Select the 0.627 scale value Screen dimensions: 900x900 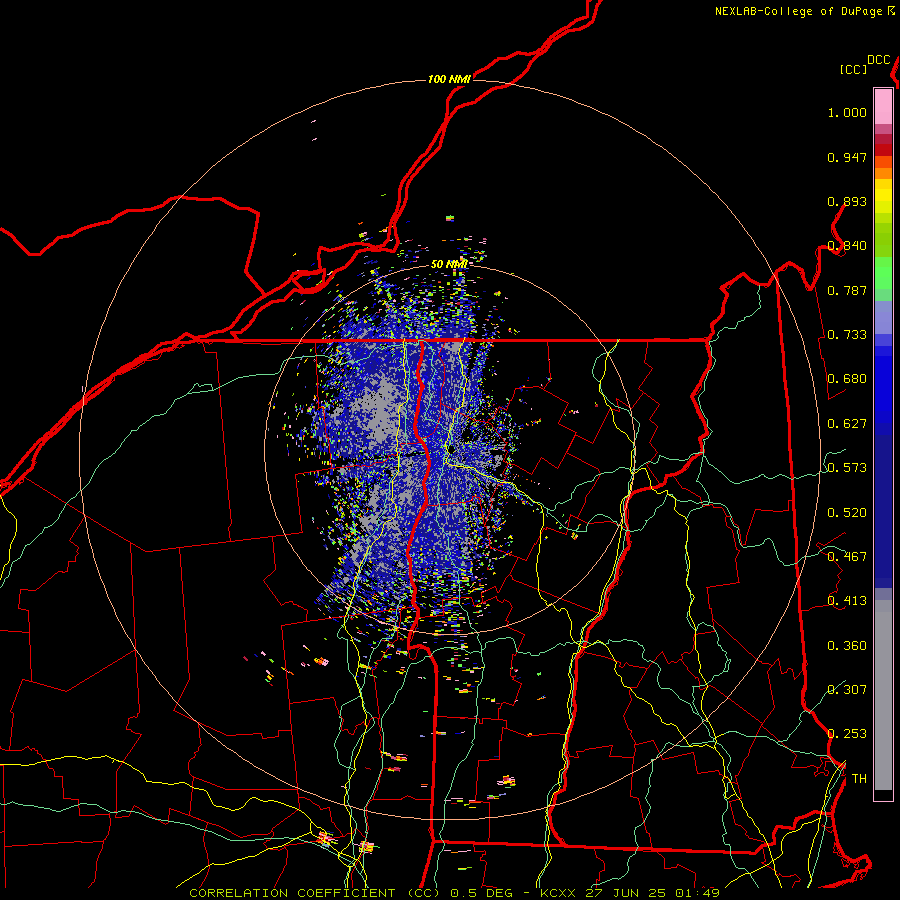(x=847, y=424)
